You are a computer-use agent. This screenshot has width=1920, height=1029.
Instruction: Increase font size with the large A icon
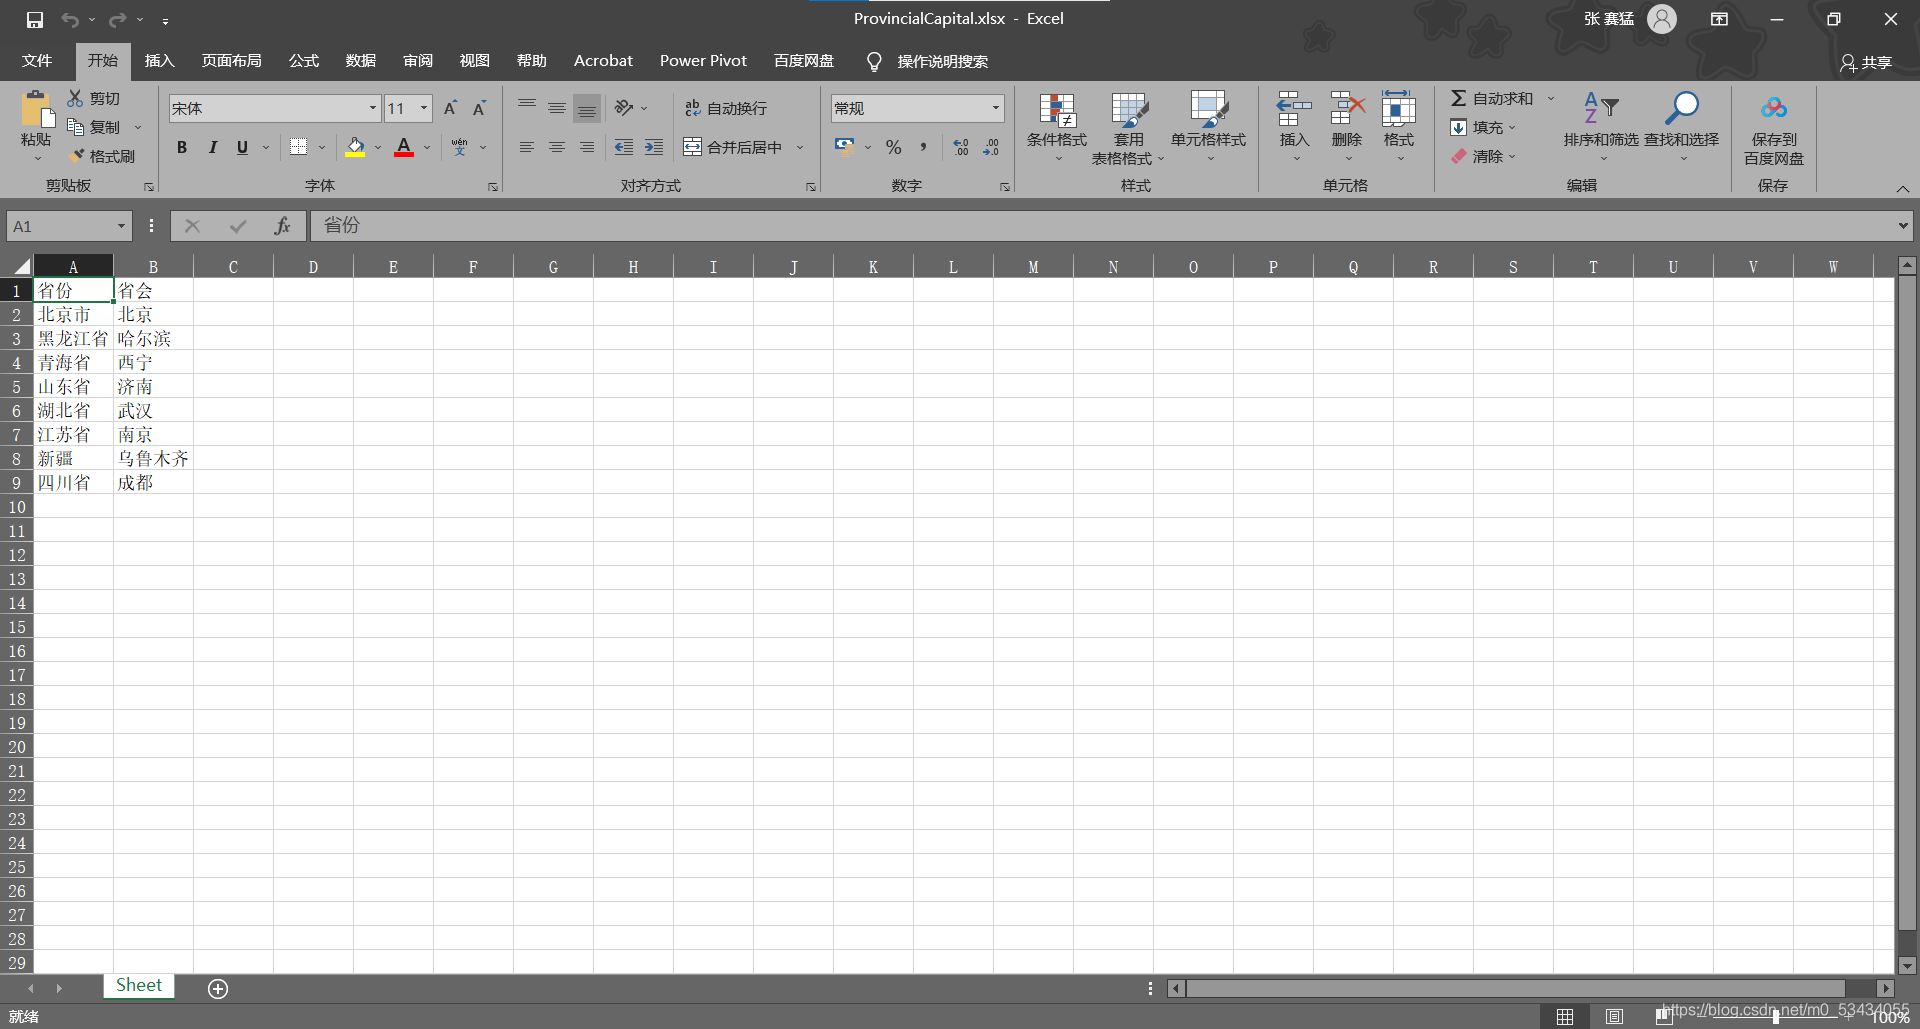(450, 108)
